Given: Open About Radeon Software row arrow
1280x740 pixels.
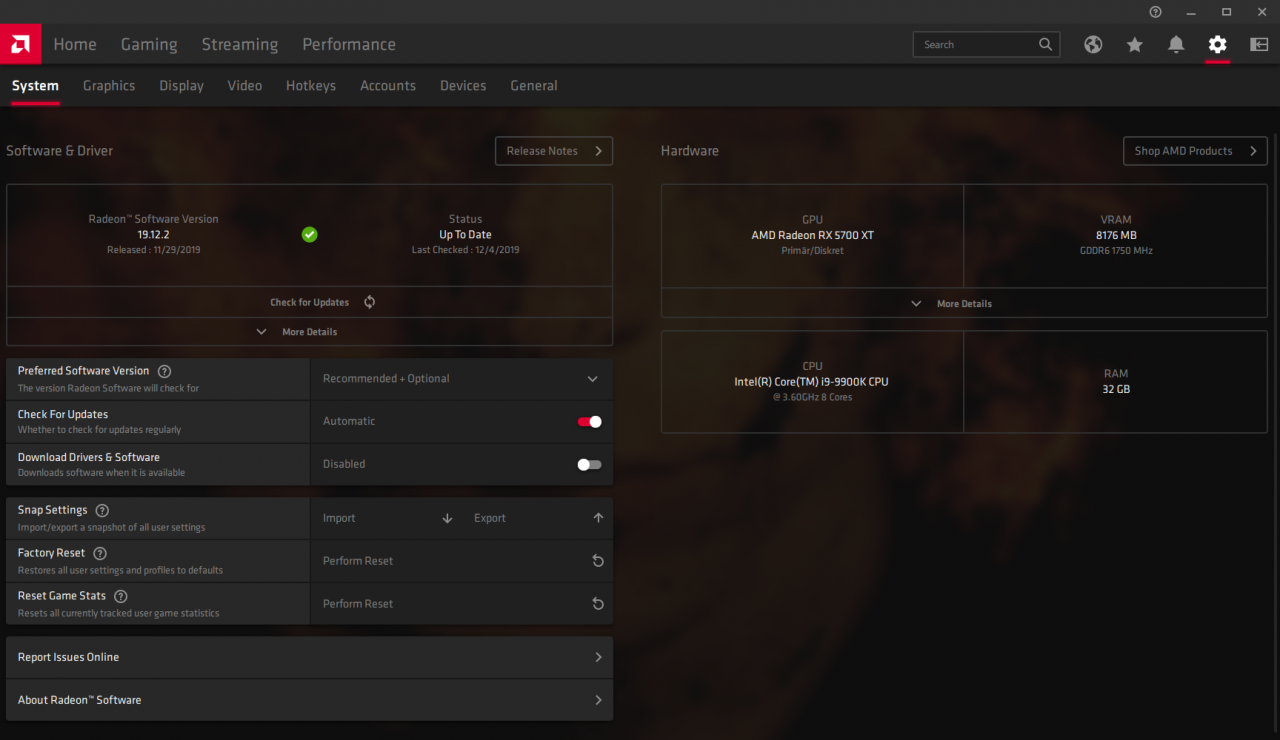Looking at the screenshot, I should pyautogui.click(x=598, y=700).
